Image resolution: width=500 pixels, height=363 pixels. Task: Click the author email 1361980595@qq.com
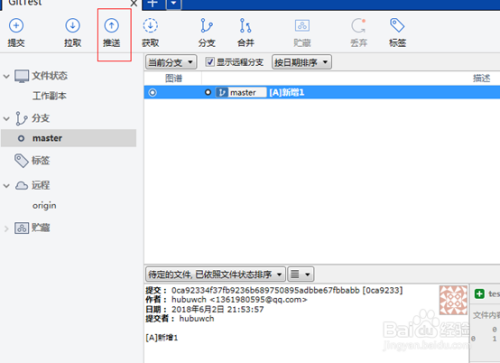(258, 300)
